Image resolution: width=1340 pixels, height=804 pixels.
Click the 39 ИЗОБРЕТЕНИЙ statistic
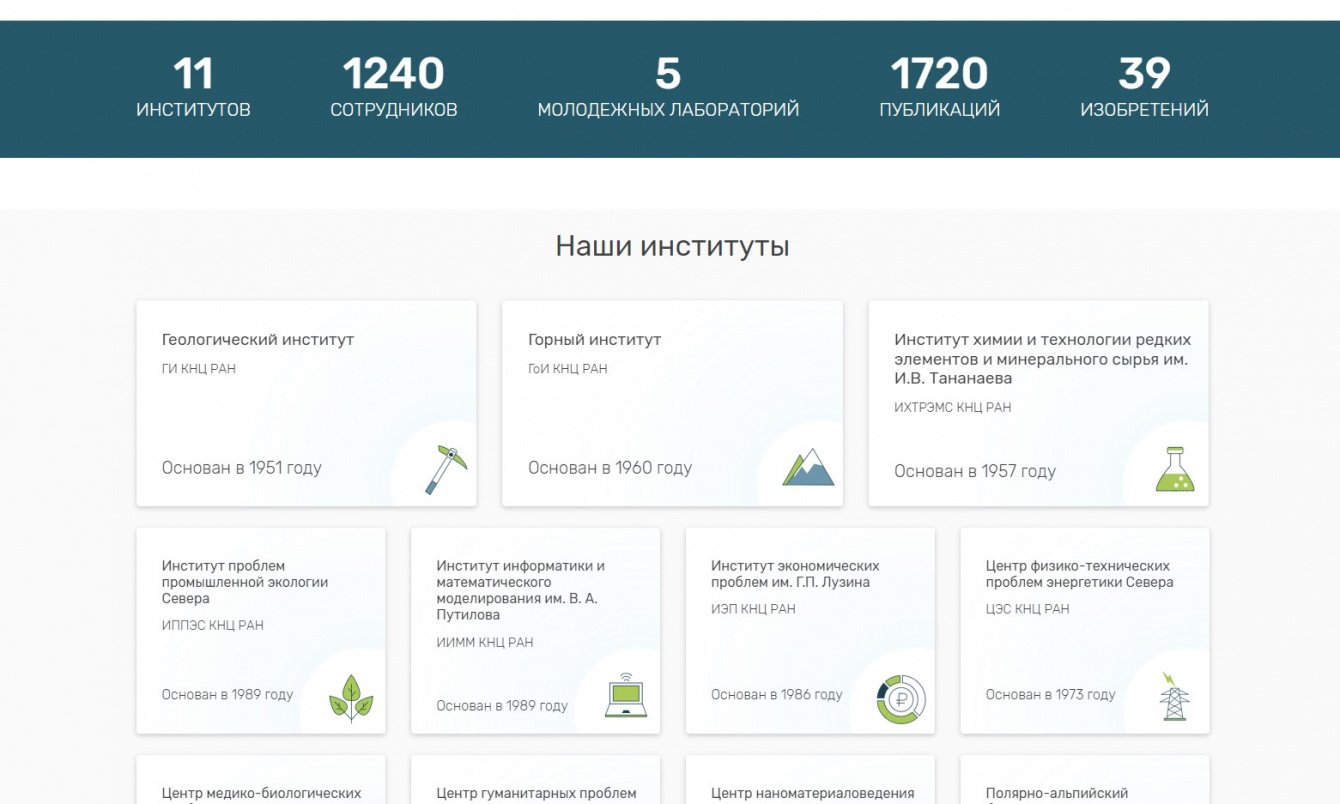point(1144,88)
